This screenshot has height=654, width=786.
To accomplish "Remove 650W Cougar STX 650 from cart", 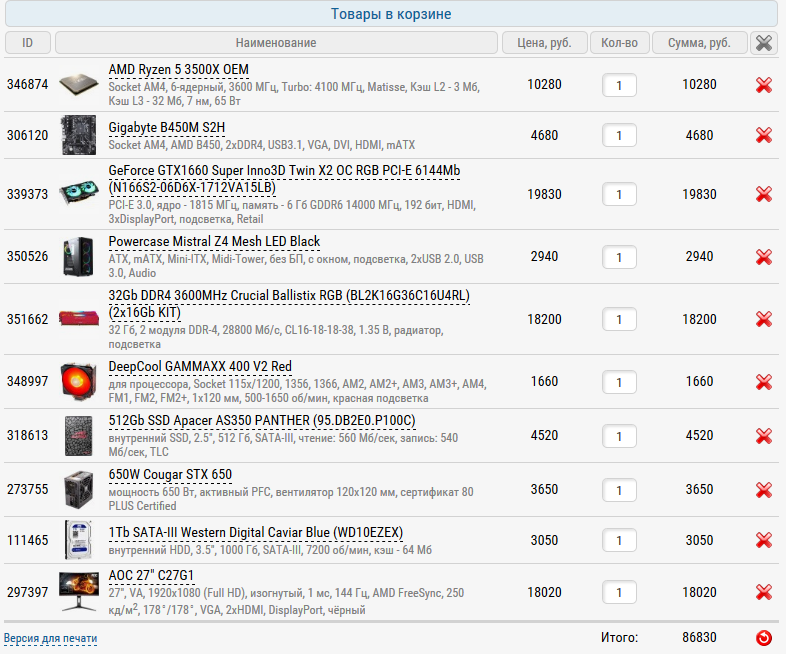I will [x=763, y=490].
